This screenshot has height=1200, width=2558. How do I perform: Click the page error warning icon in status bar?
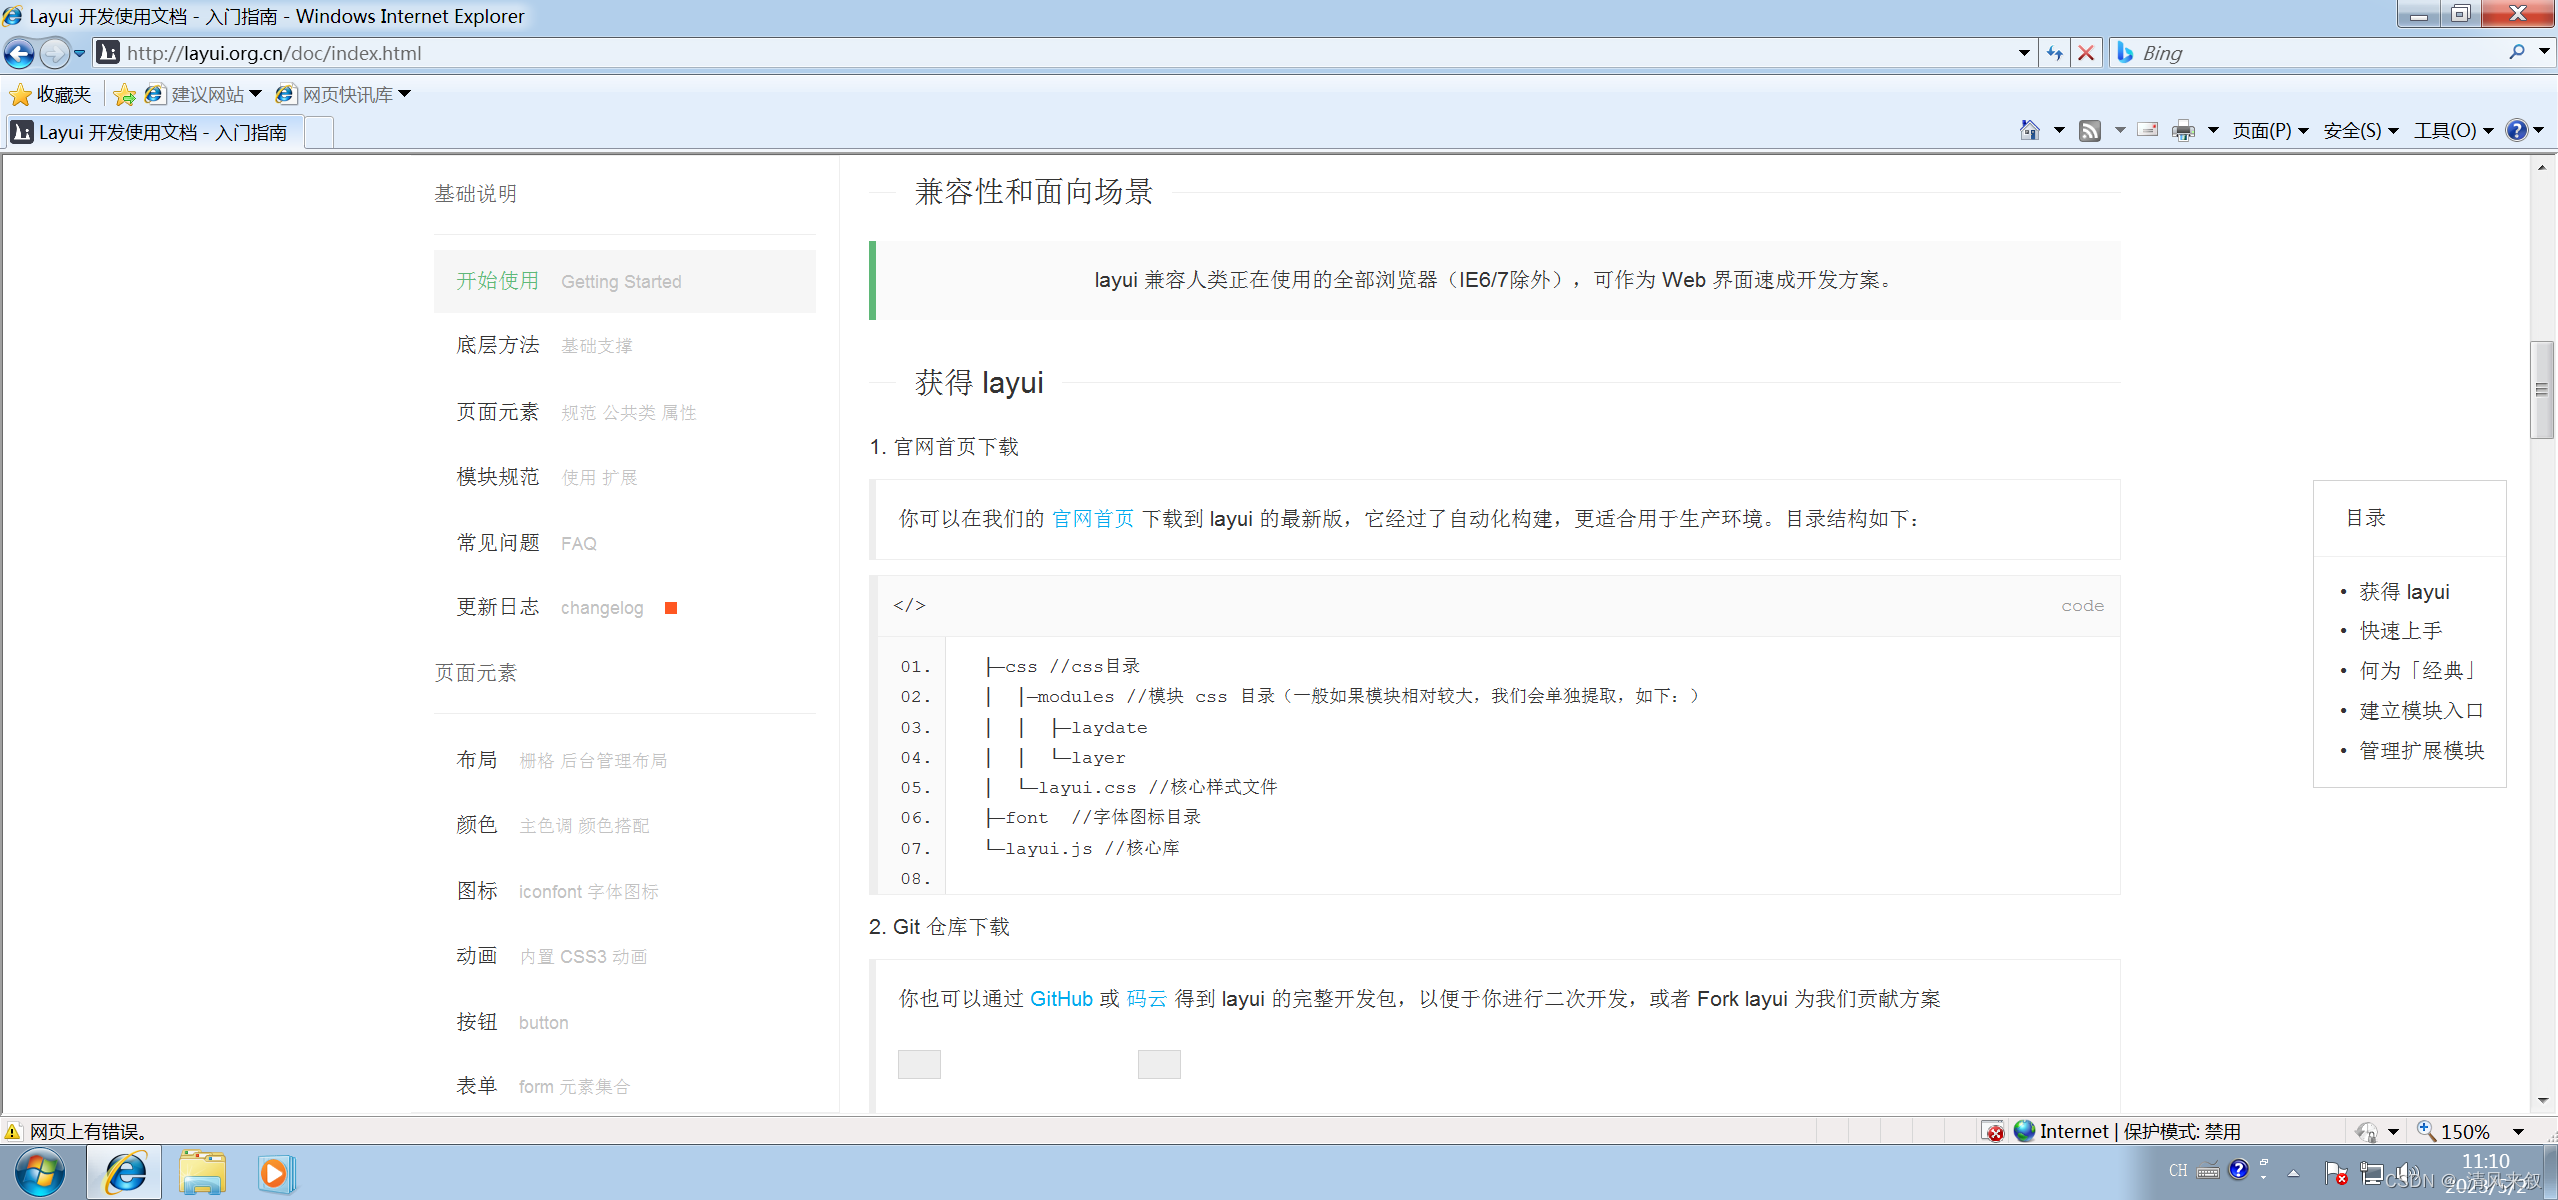(13, 1131)
